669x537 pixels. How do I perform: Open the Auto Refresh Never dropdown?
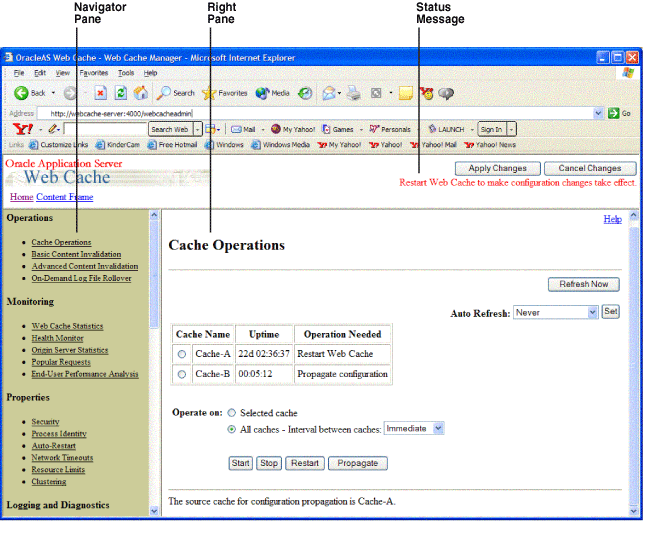click(555, 313)
